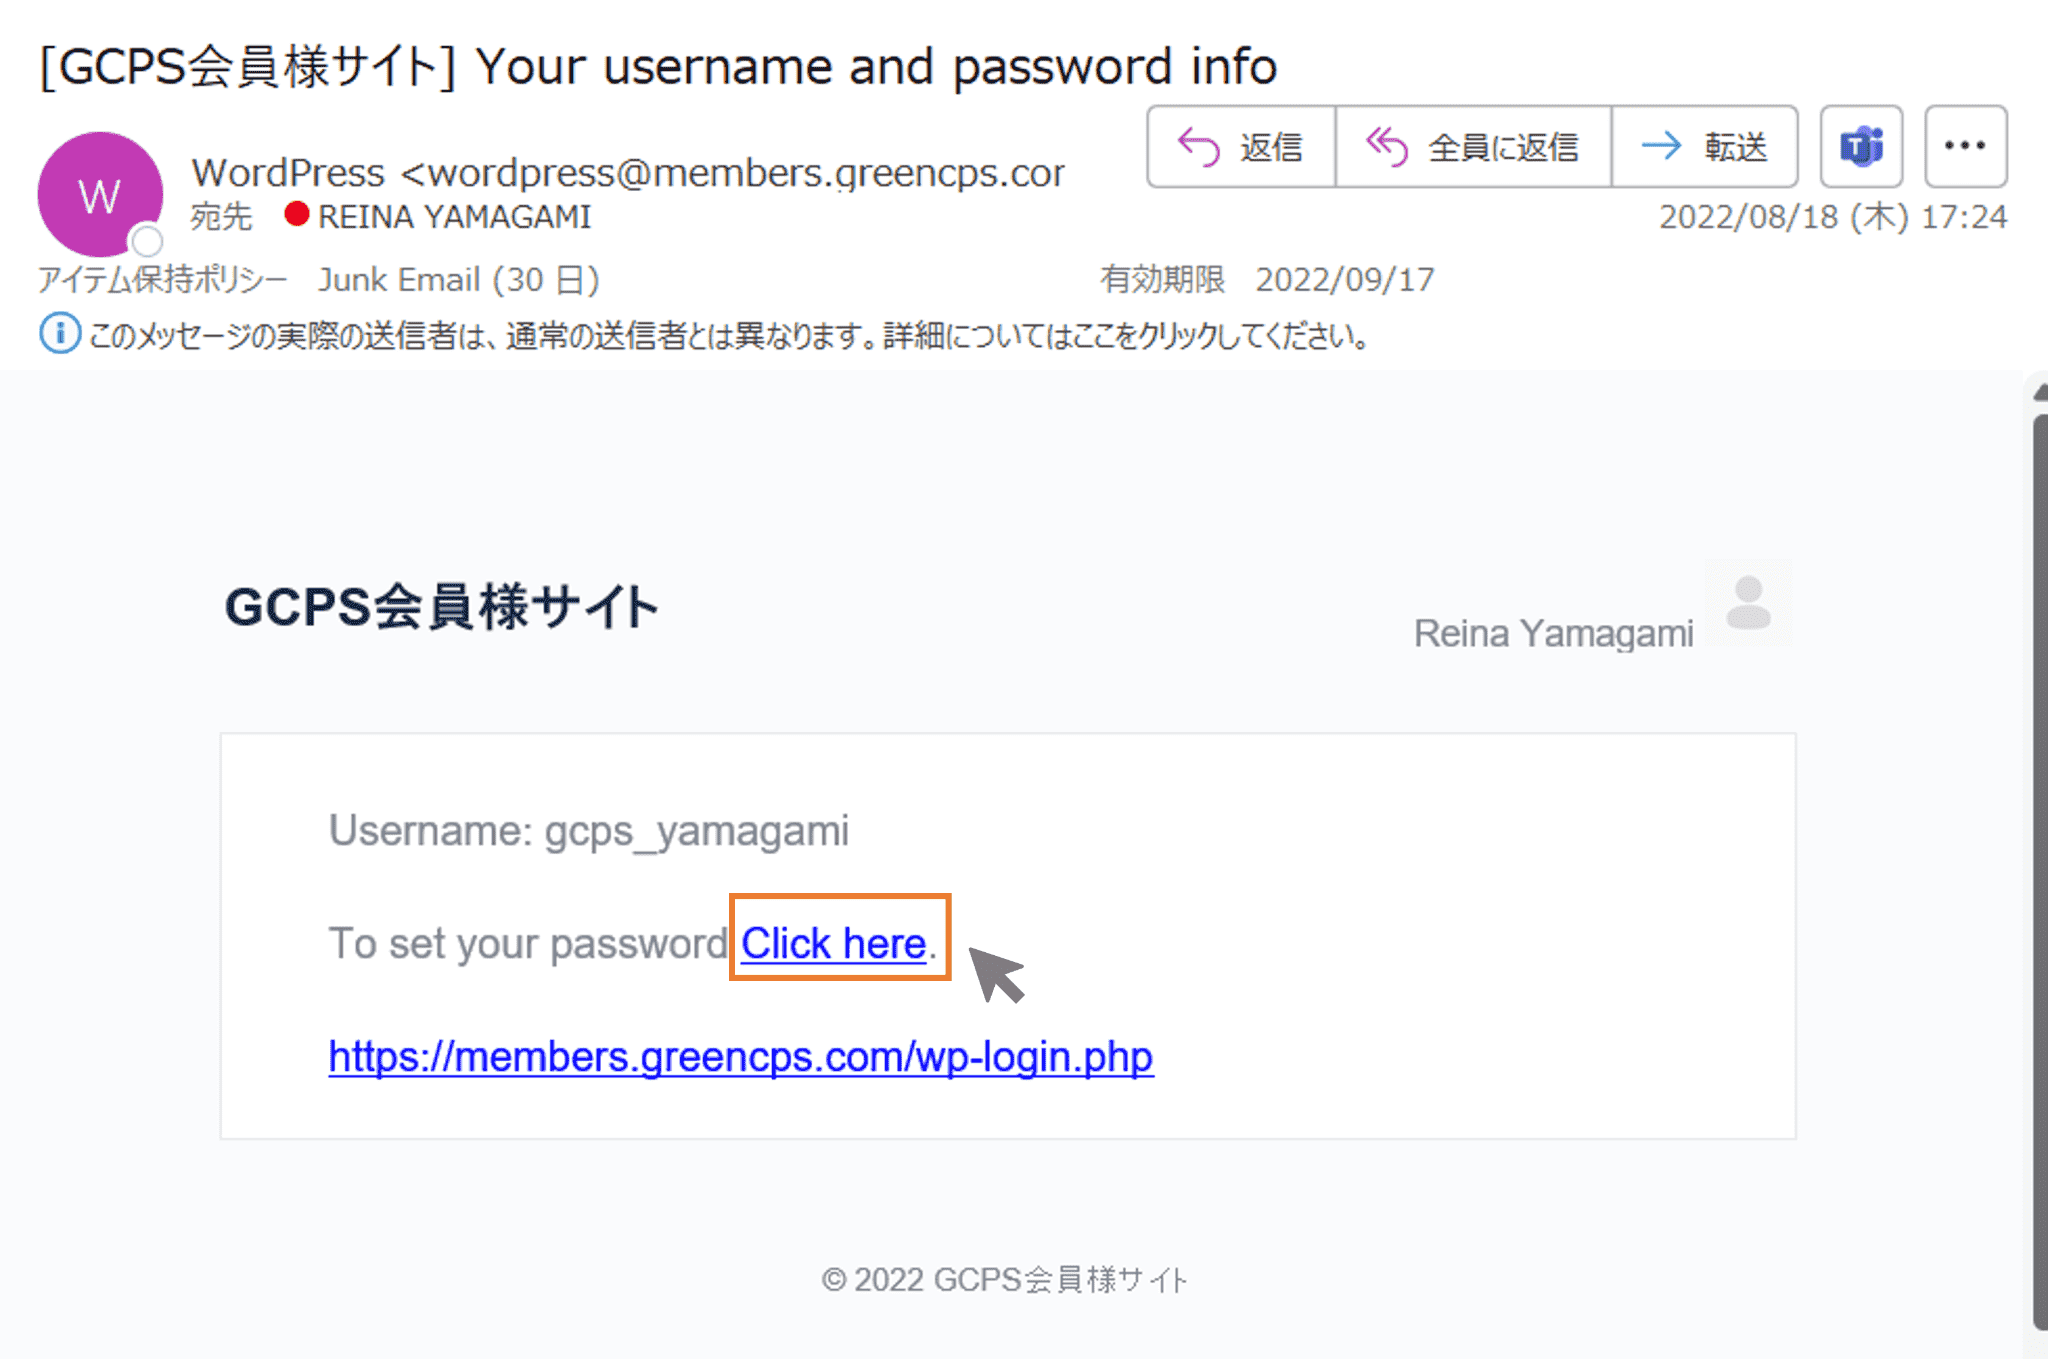Select recipient name REINA YAMAGAMI

click(452, 216)
